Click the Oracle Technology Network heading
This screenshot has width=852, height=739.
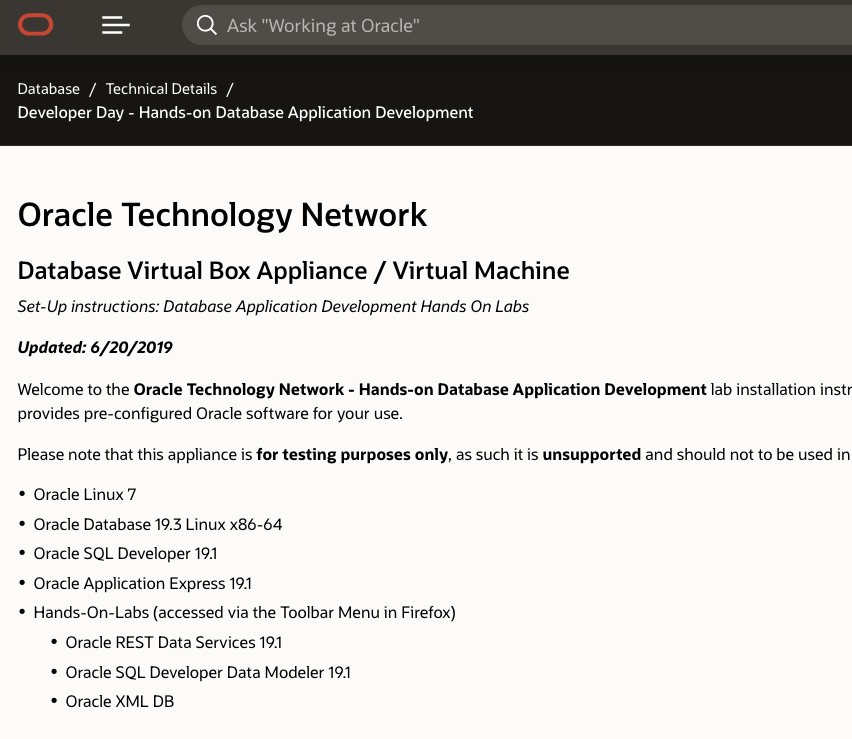tap(222, 214)
